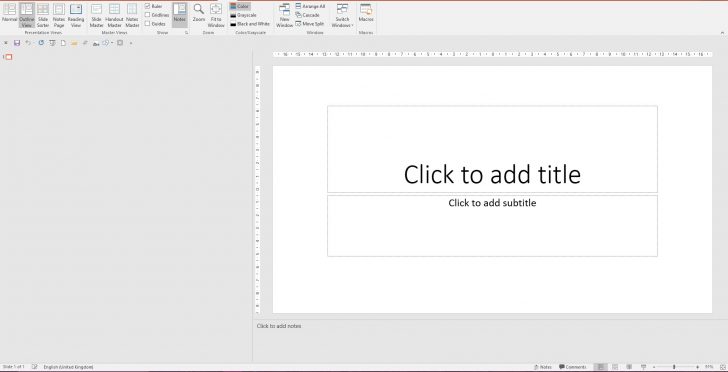728x372 pixels.
Task: Click the spell check status bar icon
Action: pyautogui.click(x=34, y=367)
